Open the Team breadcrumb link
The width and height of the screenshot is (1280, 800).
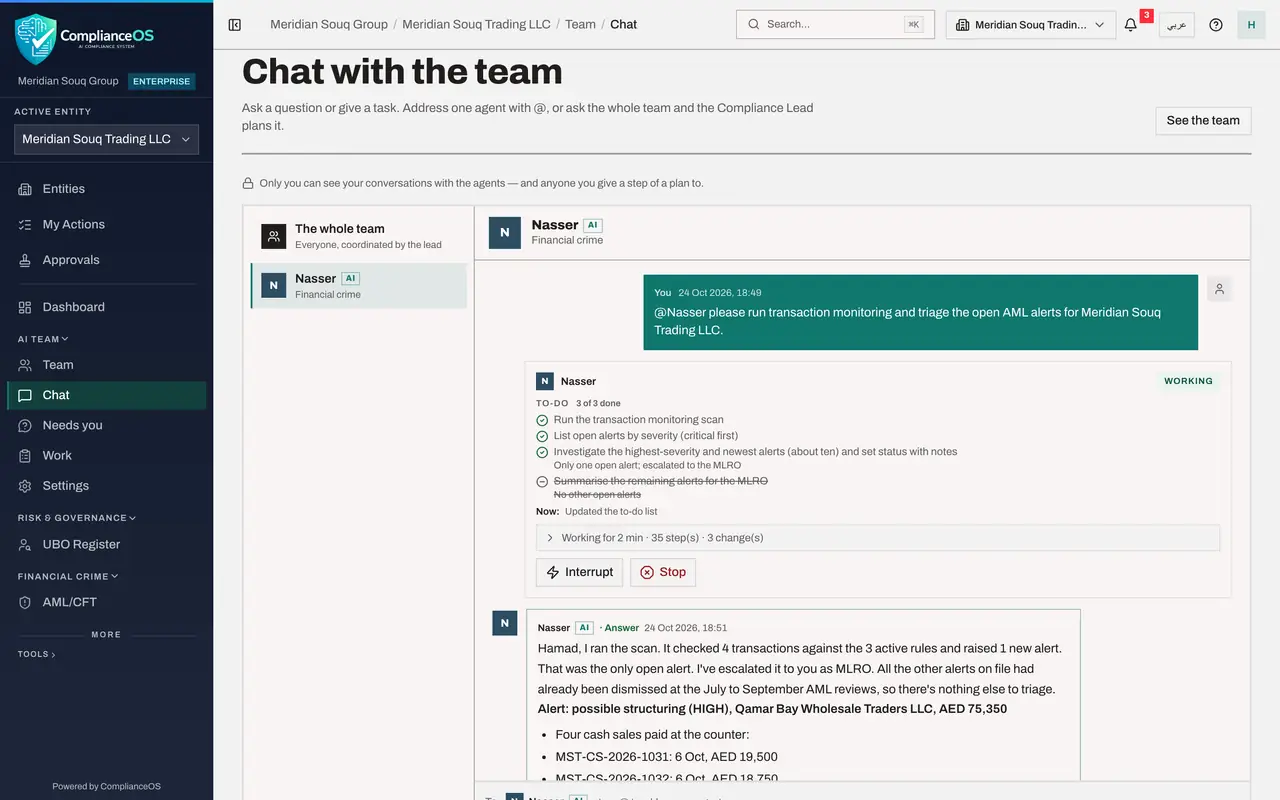pos(580,24)
